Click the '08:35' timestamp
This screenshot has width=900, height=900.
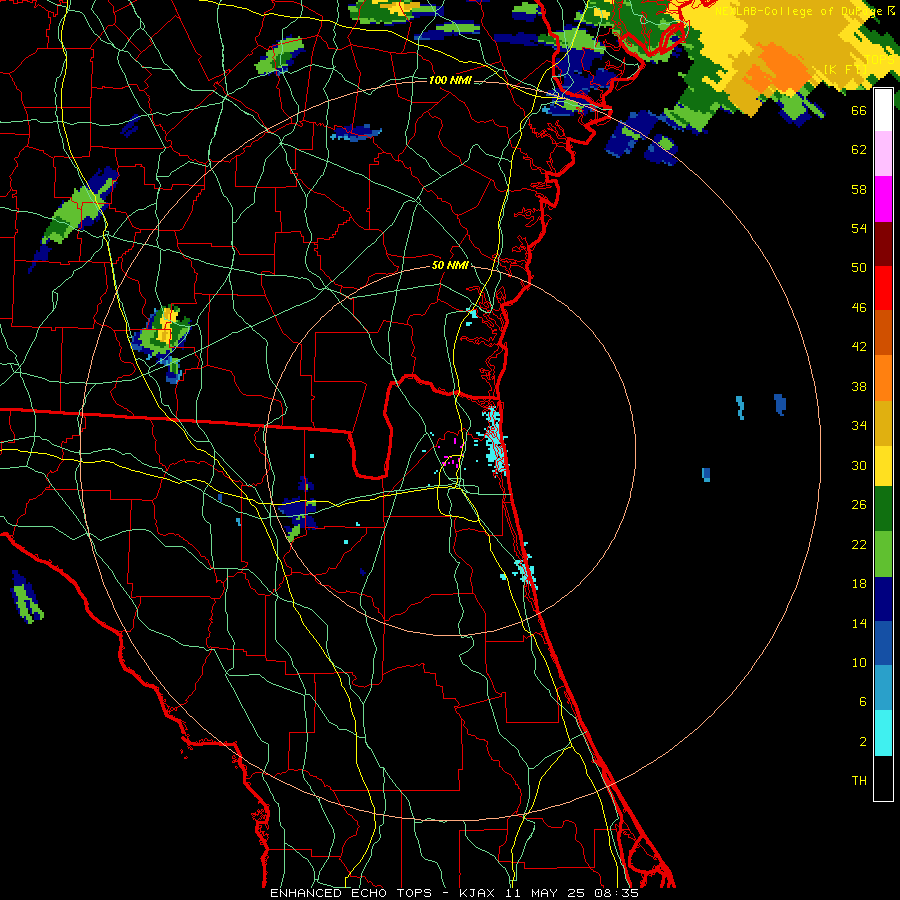618,893
